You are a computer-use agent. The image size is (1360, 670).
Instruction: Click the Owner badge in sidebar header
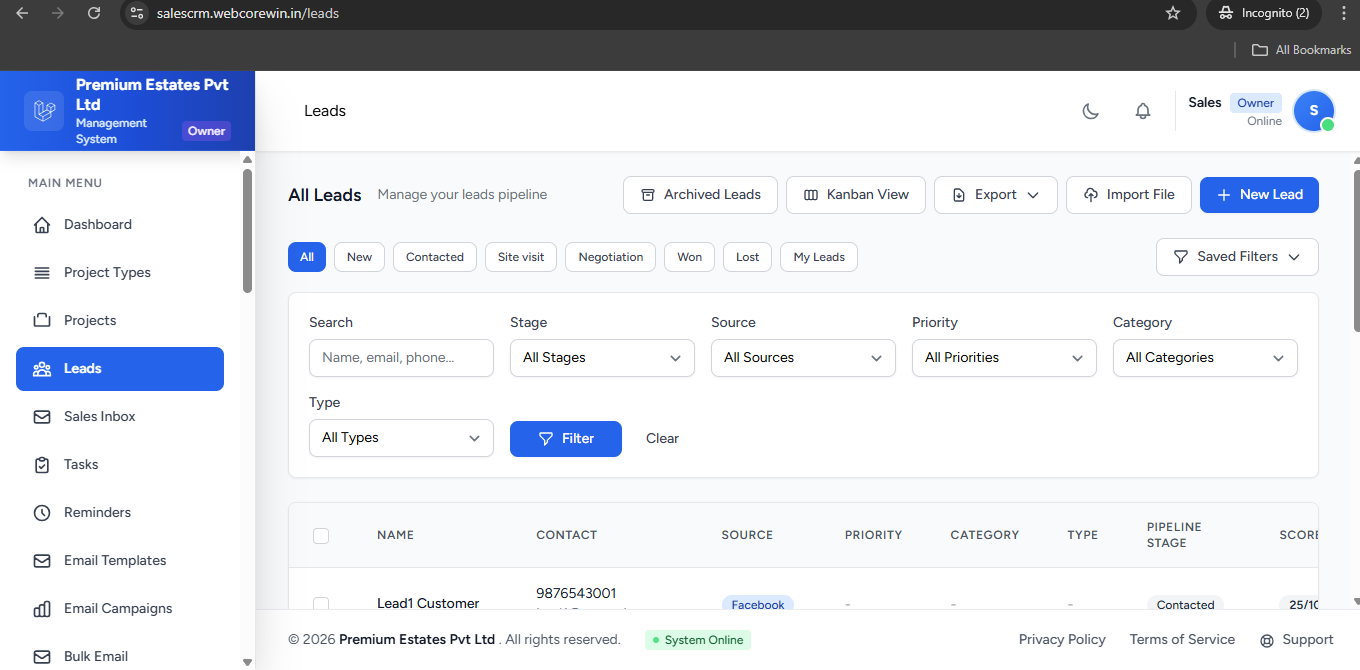207,131
